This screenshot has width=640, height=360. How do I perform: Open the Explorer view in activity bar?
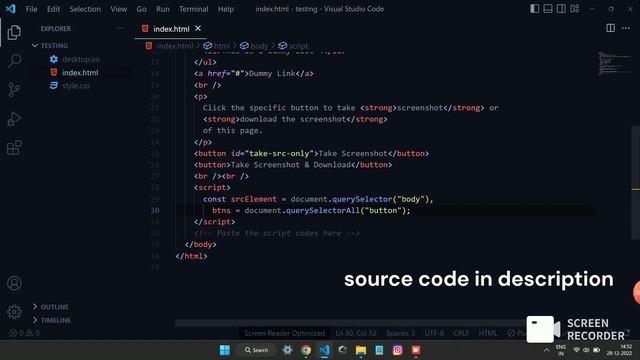14,33
